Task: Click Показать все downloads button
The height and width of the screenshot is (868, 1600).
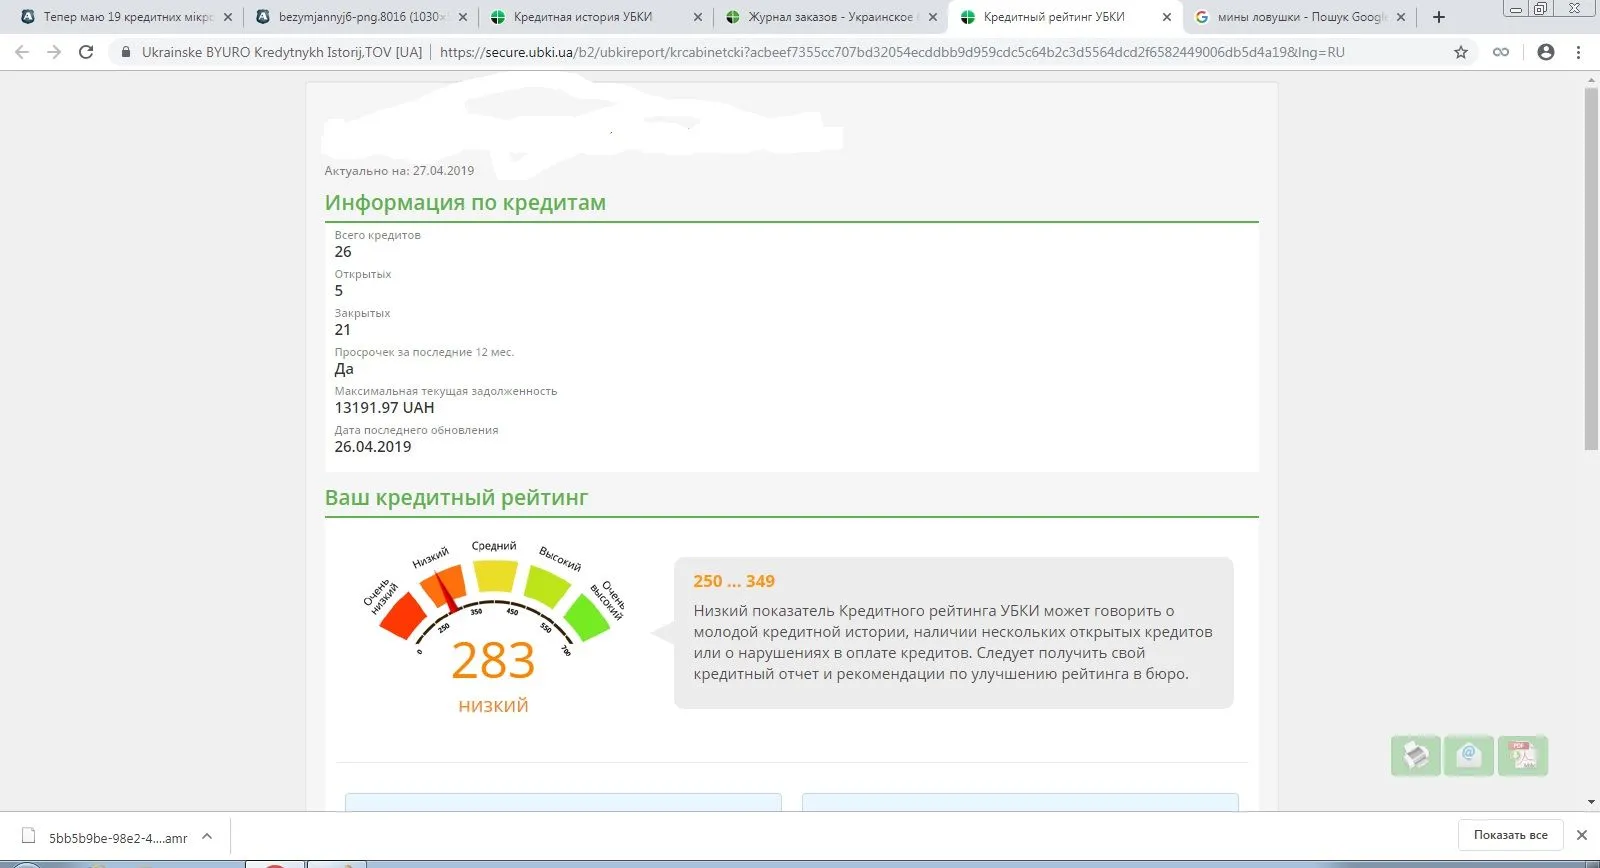Action: [1510, 835]
